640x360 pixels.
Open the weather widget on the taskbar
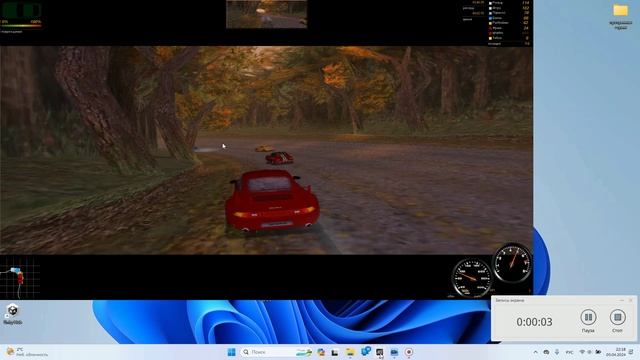(27, 352)
